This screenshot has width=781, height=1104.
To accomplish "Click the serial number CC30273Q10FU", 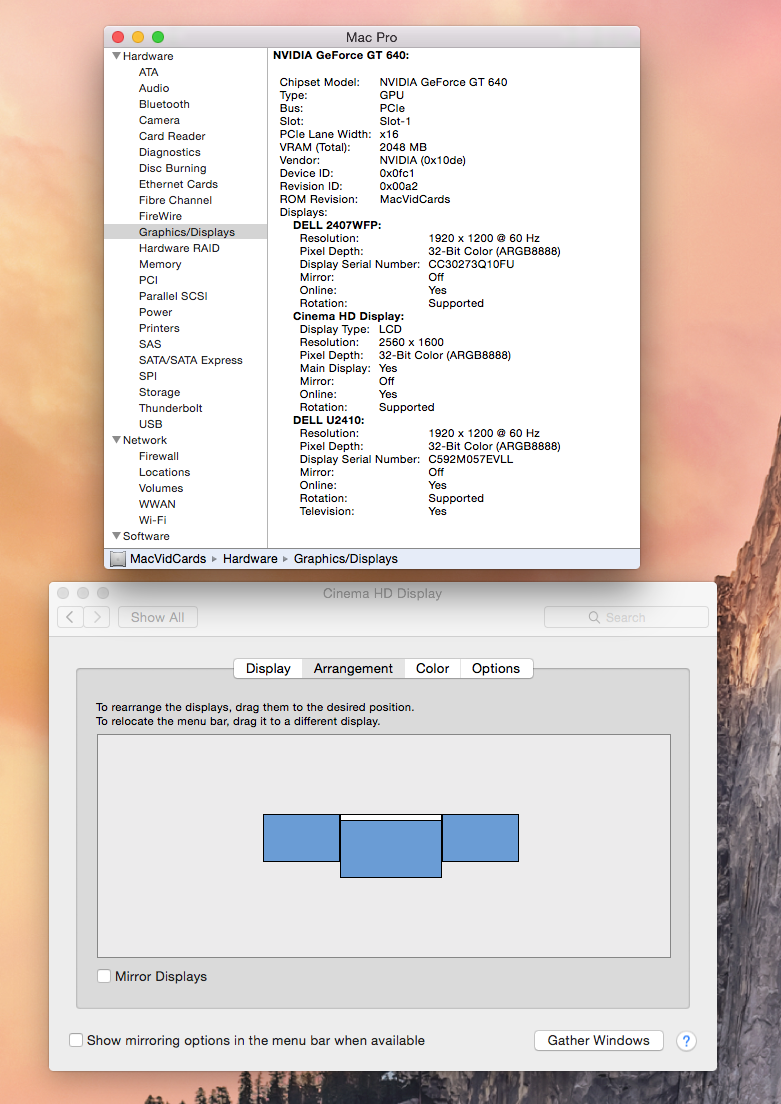I will pos(471,265).
